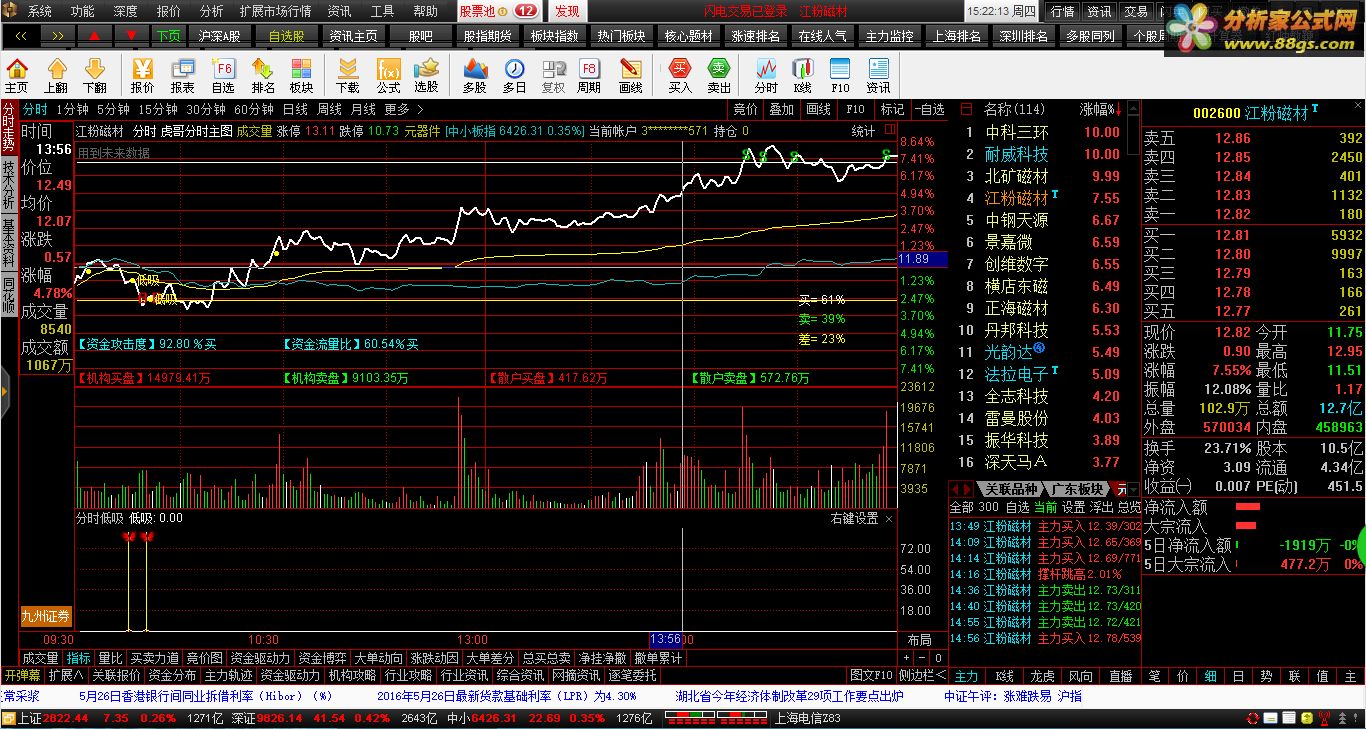Click the red down-triangle navigation button
1366x729 pixels.
[x=131, y=35]
